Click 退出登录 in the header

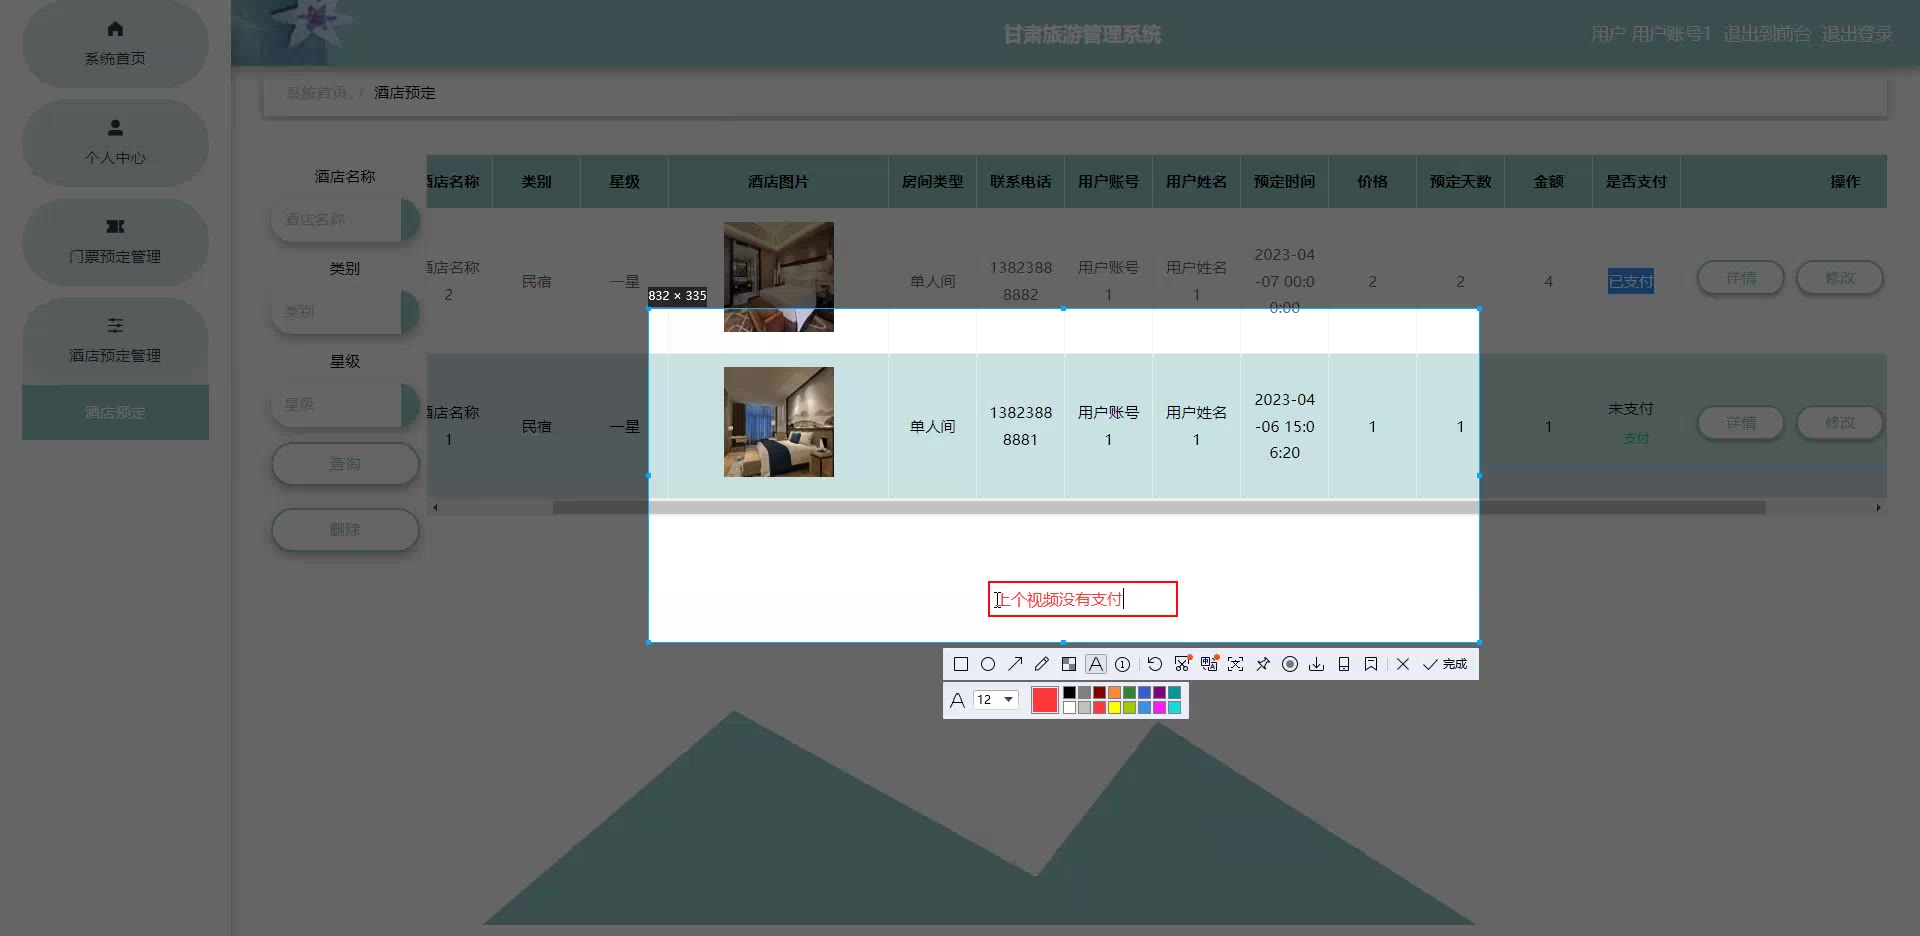tap(1856, 34)
